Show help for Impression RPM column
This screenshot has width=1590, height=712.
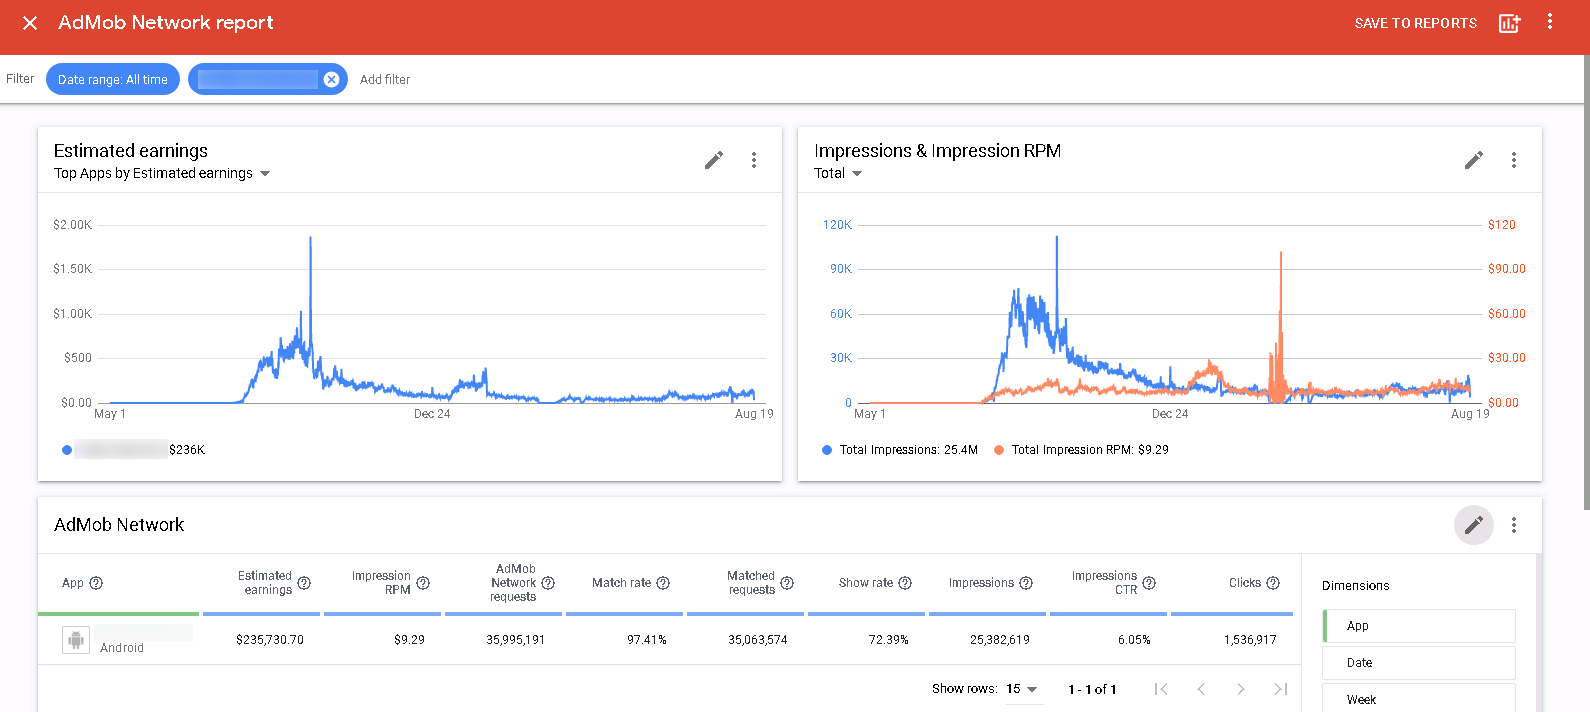pyautogui.click(x=423, y=583)
